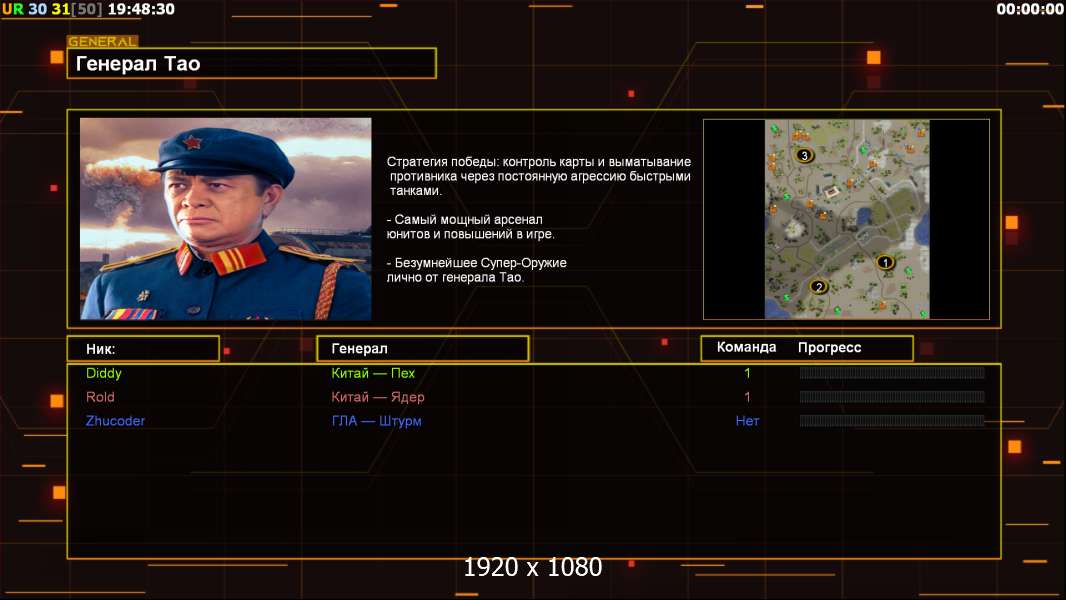Click faction 'Китай — Ядер'
This screenshot has height=600, width=1066.
tap(377, 397)
